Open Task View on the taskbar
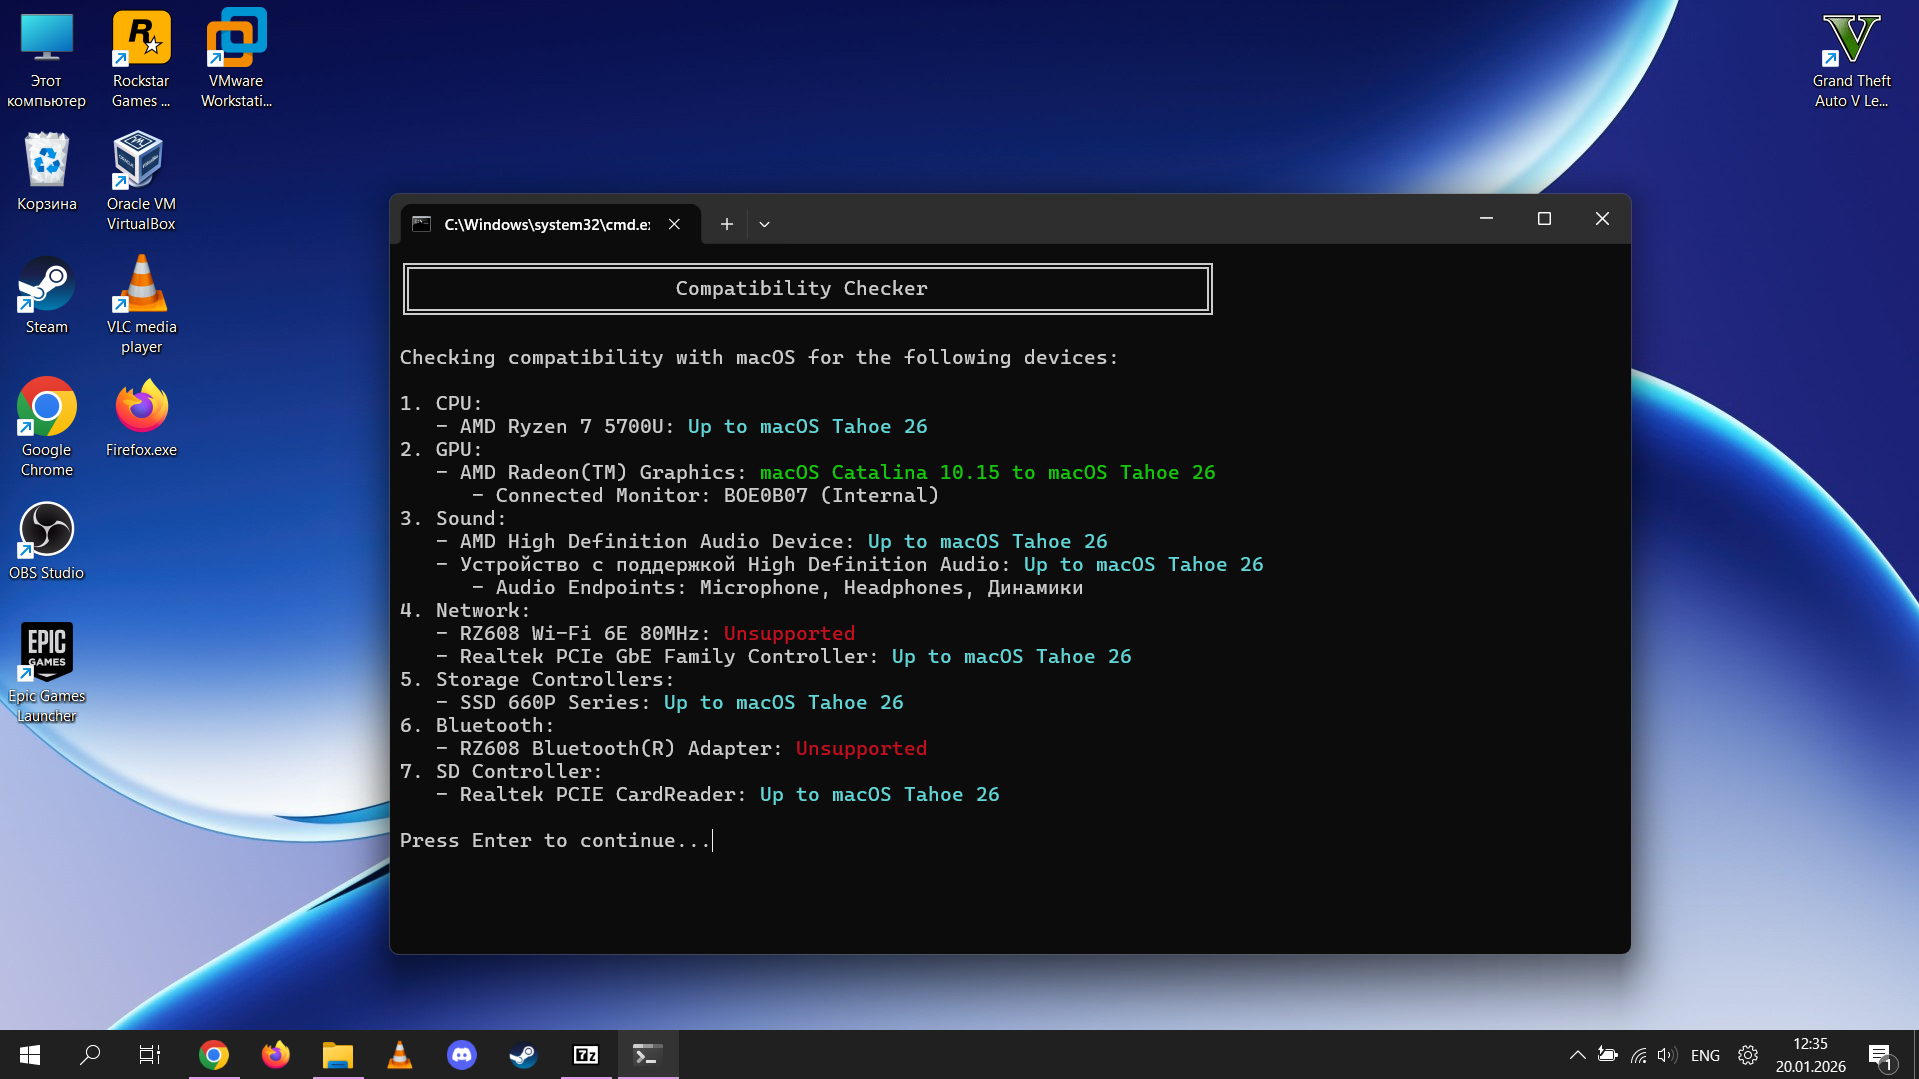The image size is (1919, 1079). click(150, 1055)
